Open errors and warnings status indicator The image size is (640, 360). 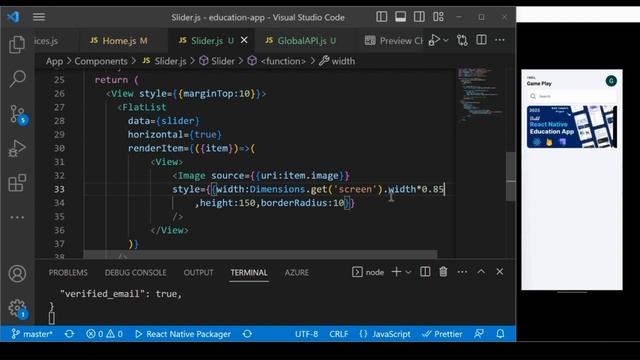click(x=104, y=334)
